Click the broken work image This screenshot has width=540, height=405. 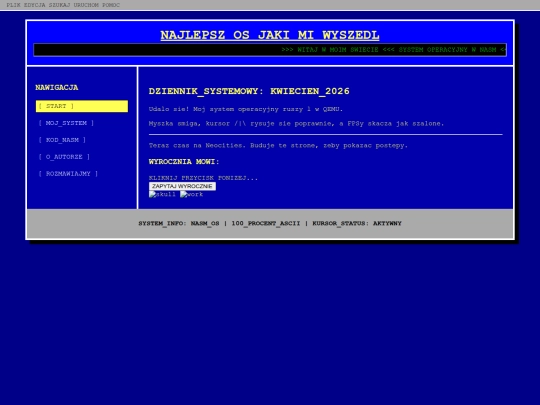[x=191, y=194]
